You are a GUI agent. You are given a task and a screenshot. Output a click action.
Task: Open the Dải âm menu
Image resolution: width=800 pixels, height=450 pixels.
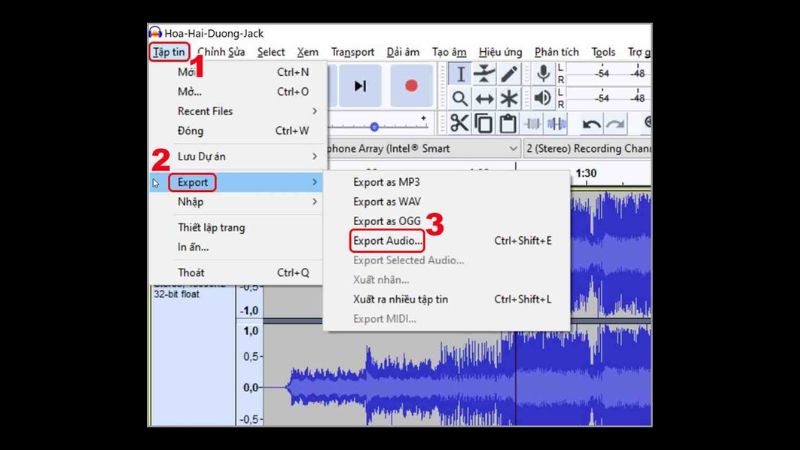(x=403, y=52)
